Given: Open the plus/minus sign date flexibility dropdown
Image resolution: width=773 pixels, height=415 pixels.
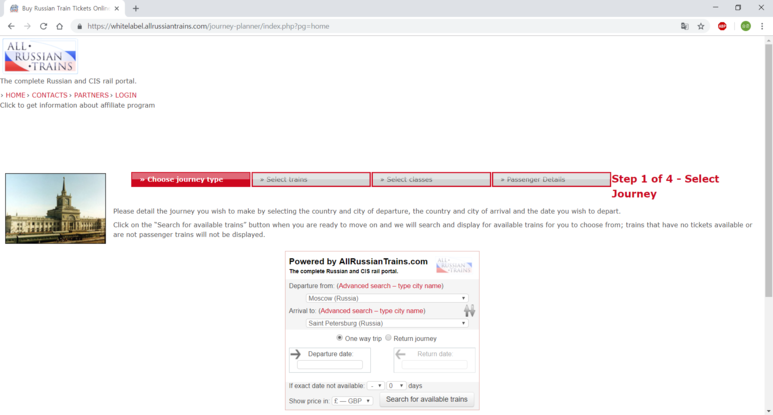Looking at the screenshot, I should pyautogui.click(x=376, y=385).
